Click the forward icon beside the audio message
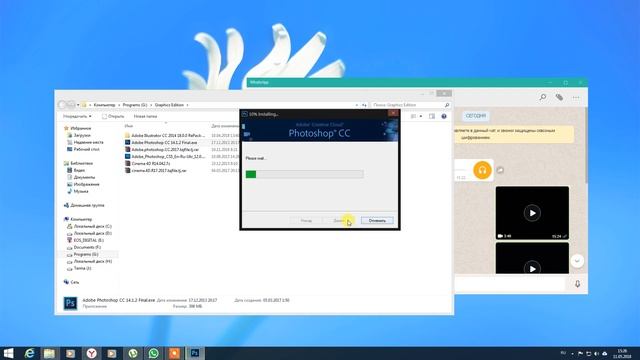This screenshot has width=640, height=360. (x=500, y=170)
